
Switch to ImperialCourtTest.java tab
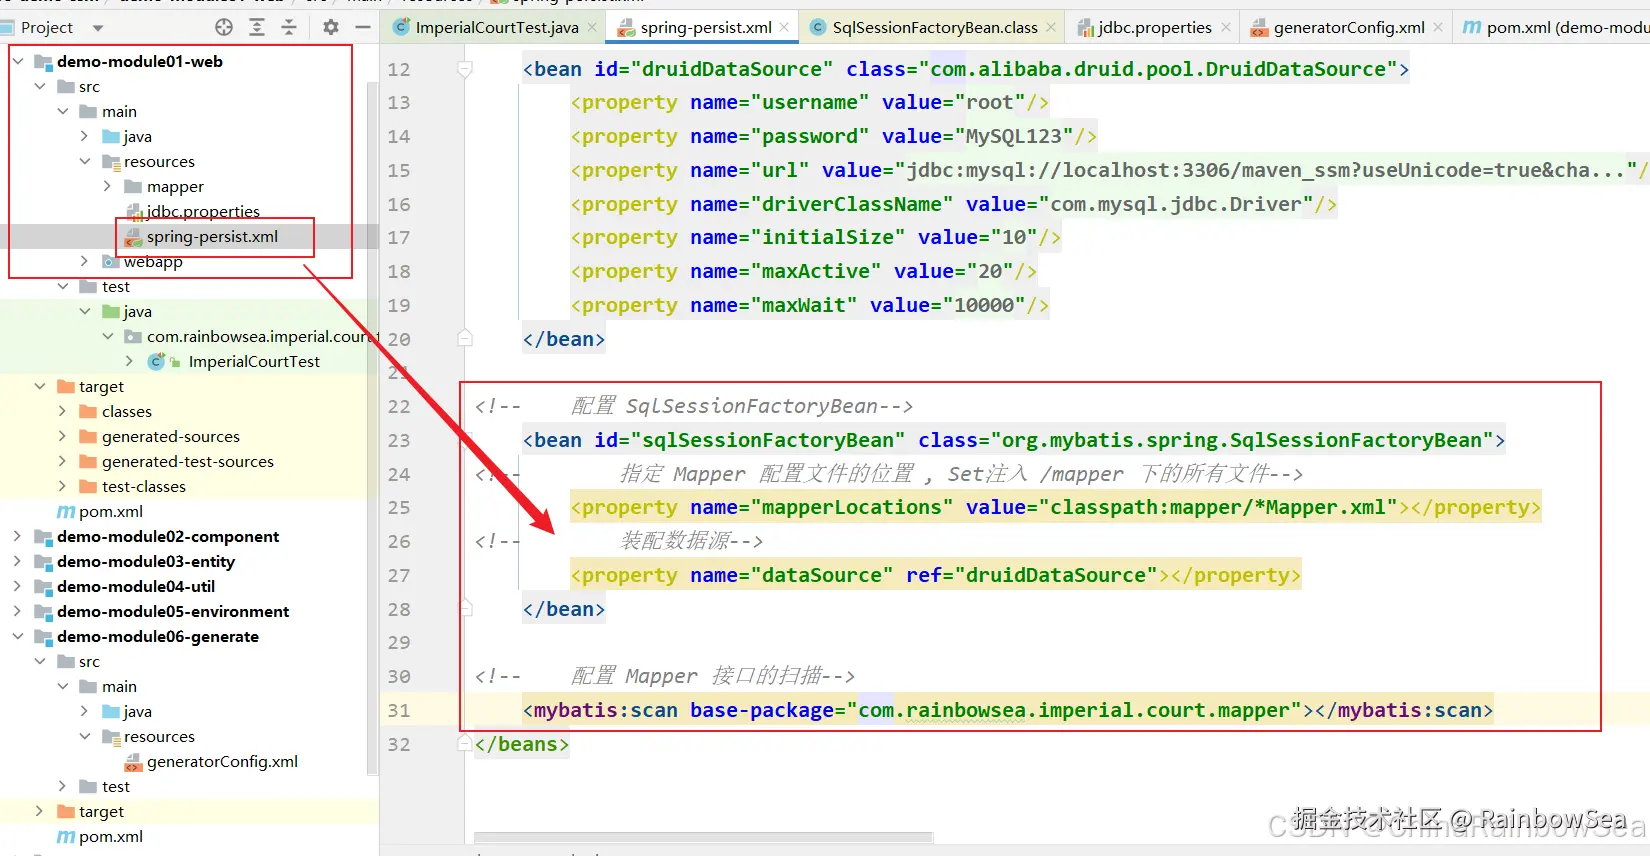click(x=497, y=27)
